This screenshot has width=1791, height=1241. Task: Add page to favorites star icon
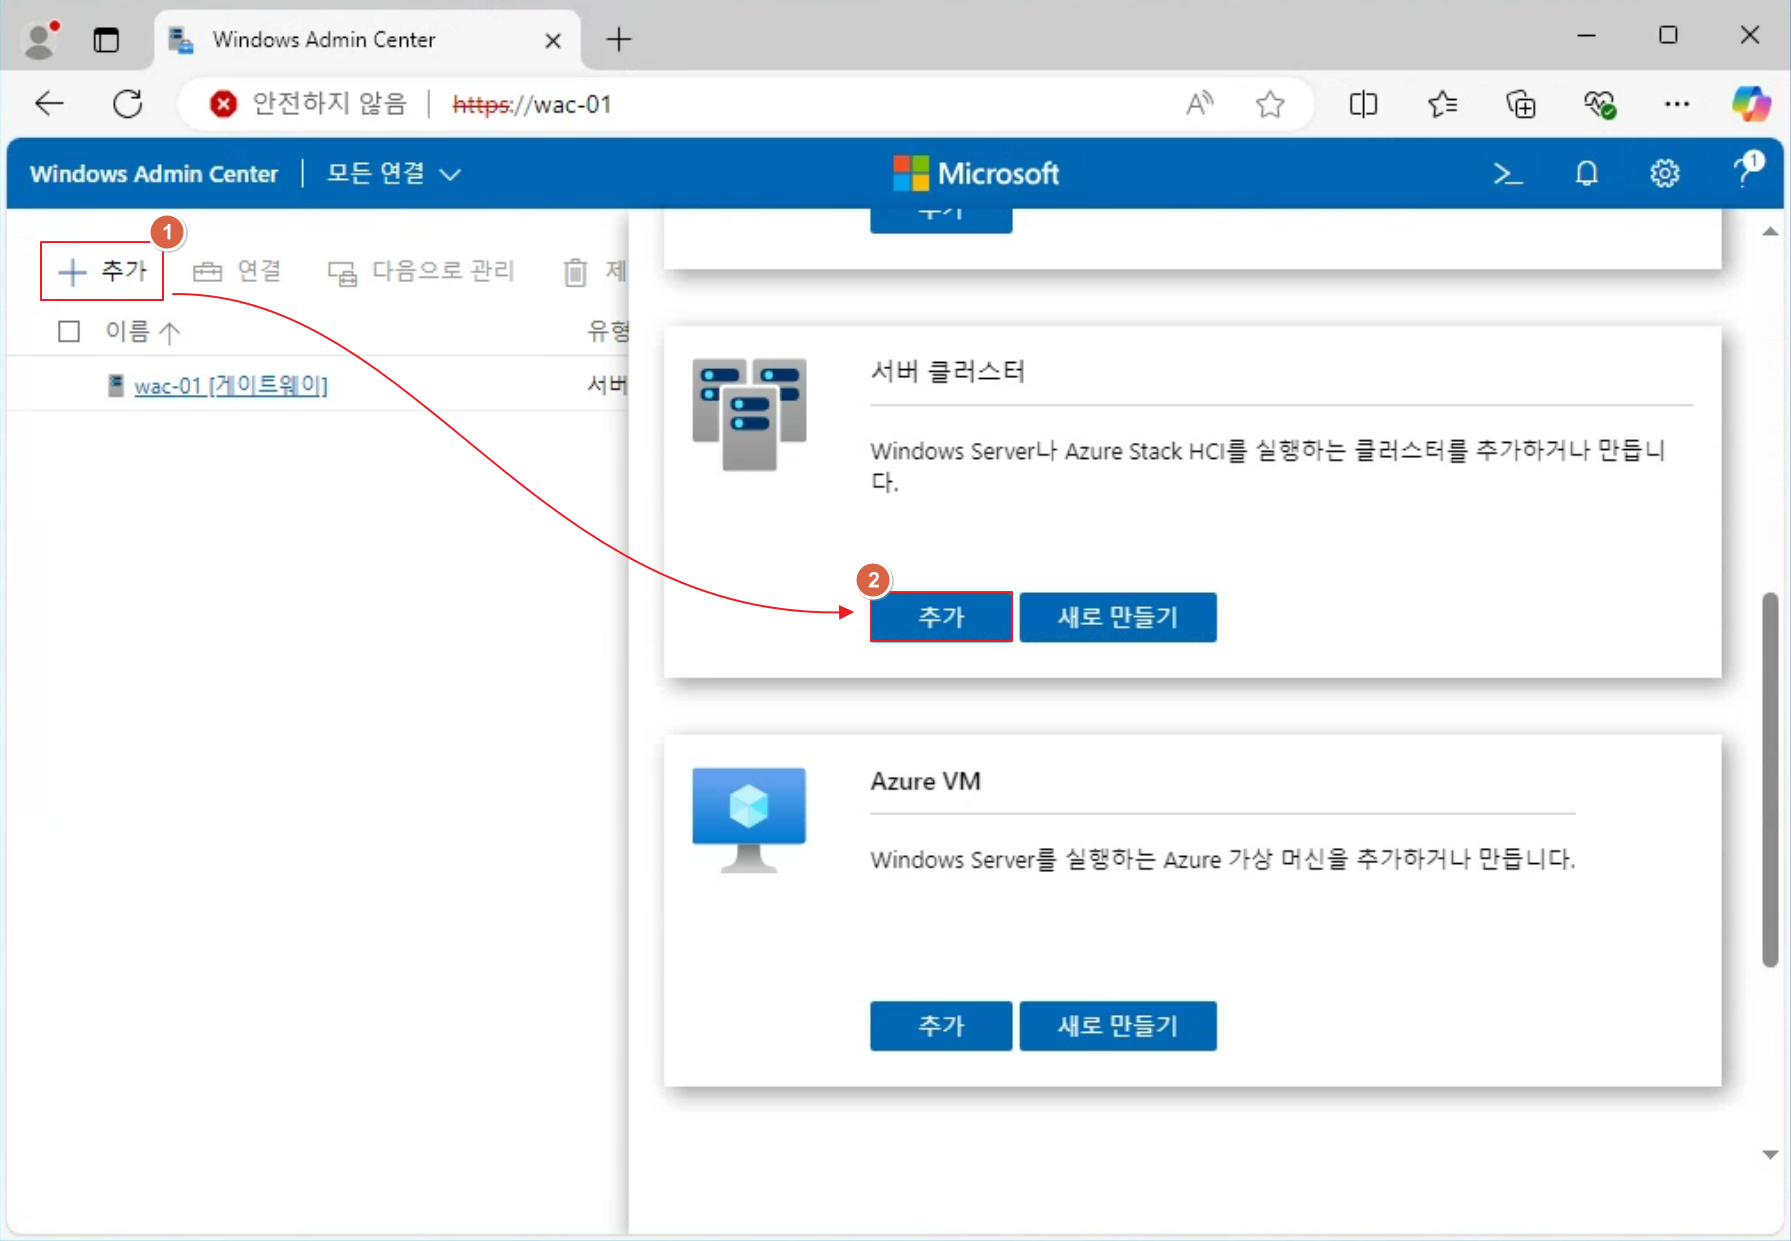click(x=1270, y=104)
